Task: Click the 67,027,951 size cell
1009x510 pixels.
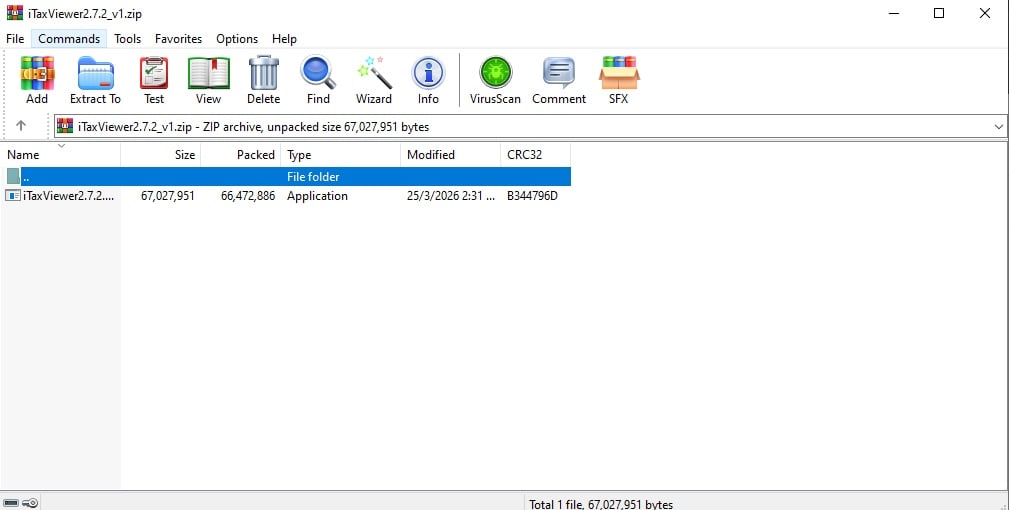Action: pos(168,196)
